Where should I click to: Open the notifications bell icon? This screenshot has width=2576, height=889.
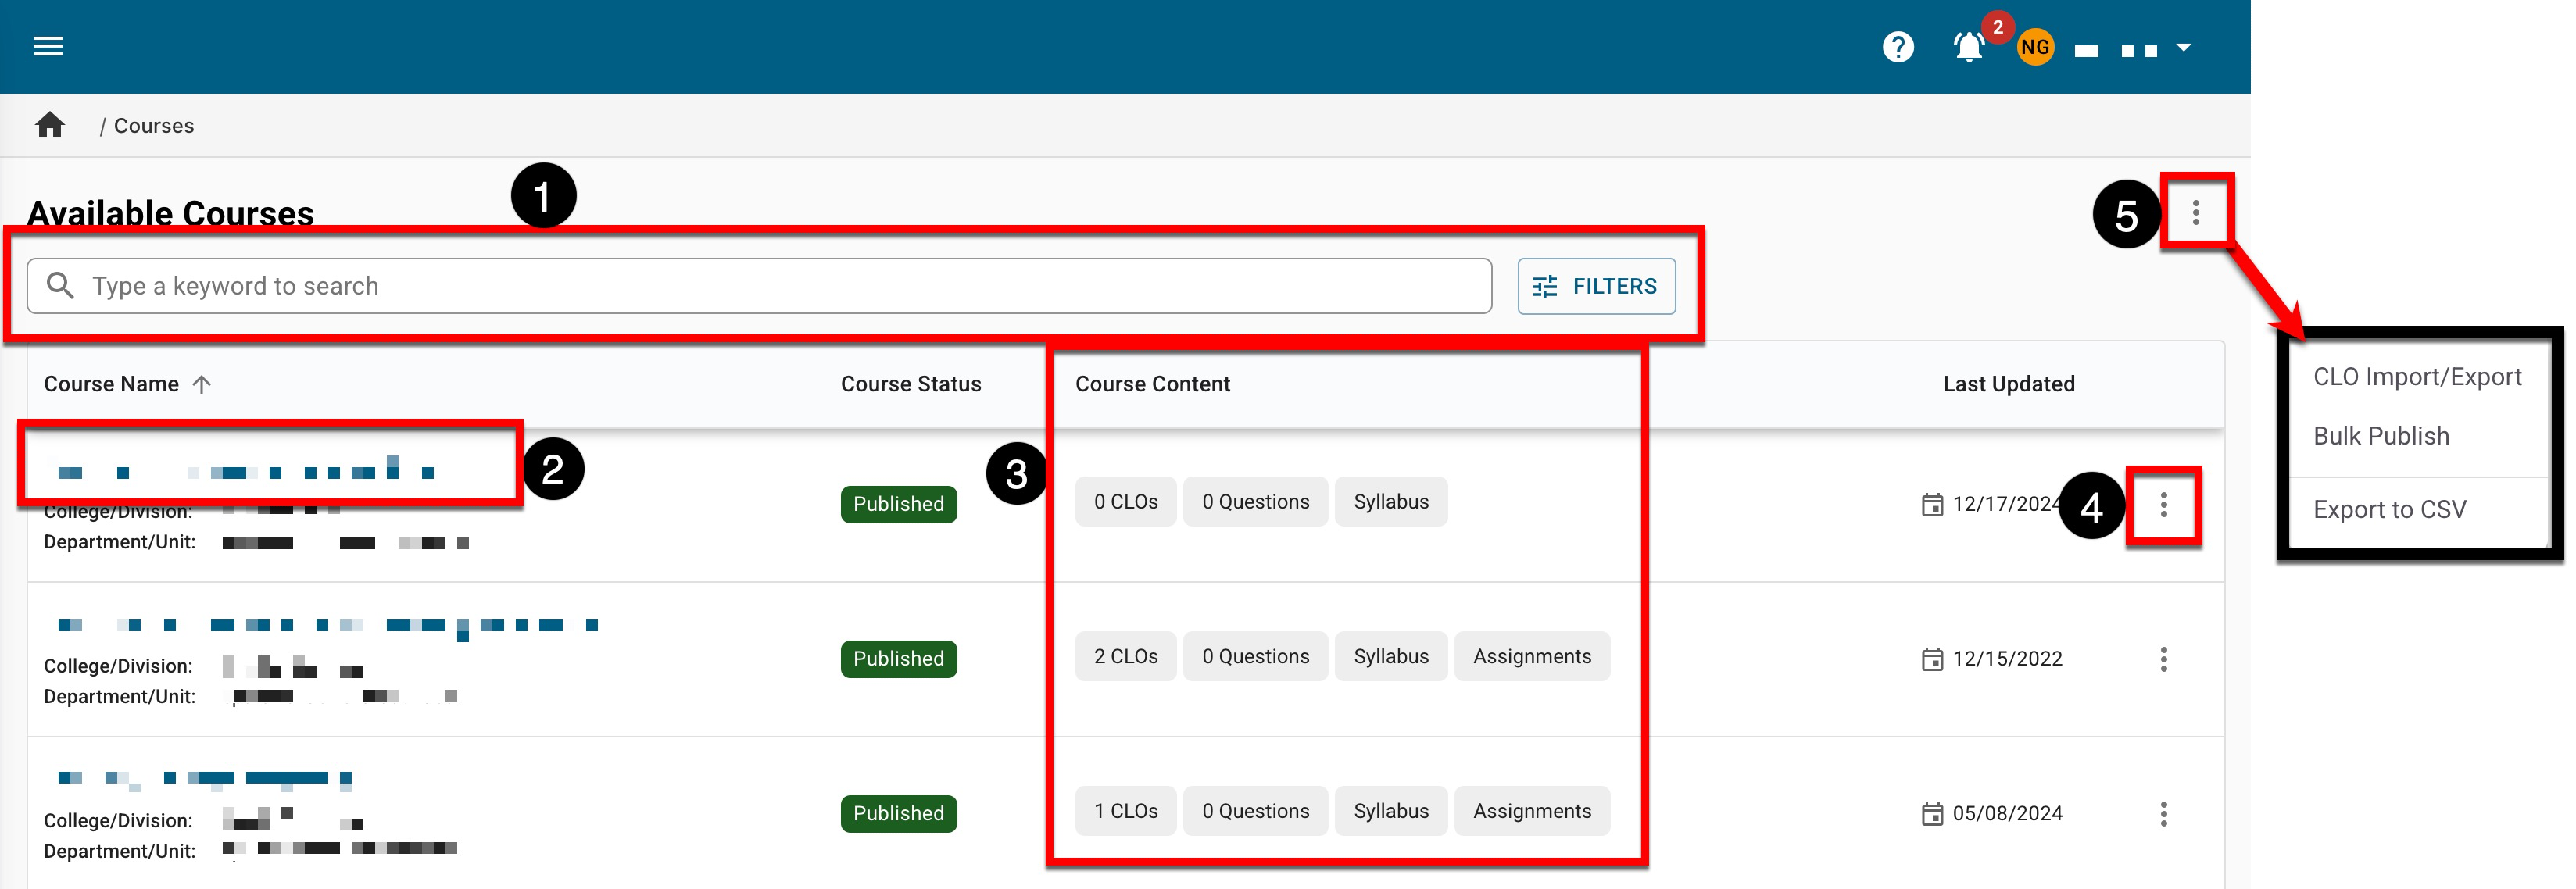tap(1967, 47)
